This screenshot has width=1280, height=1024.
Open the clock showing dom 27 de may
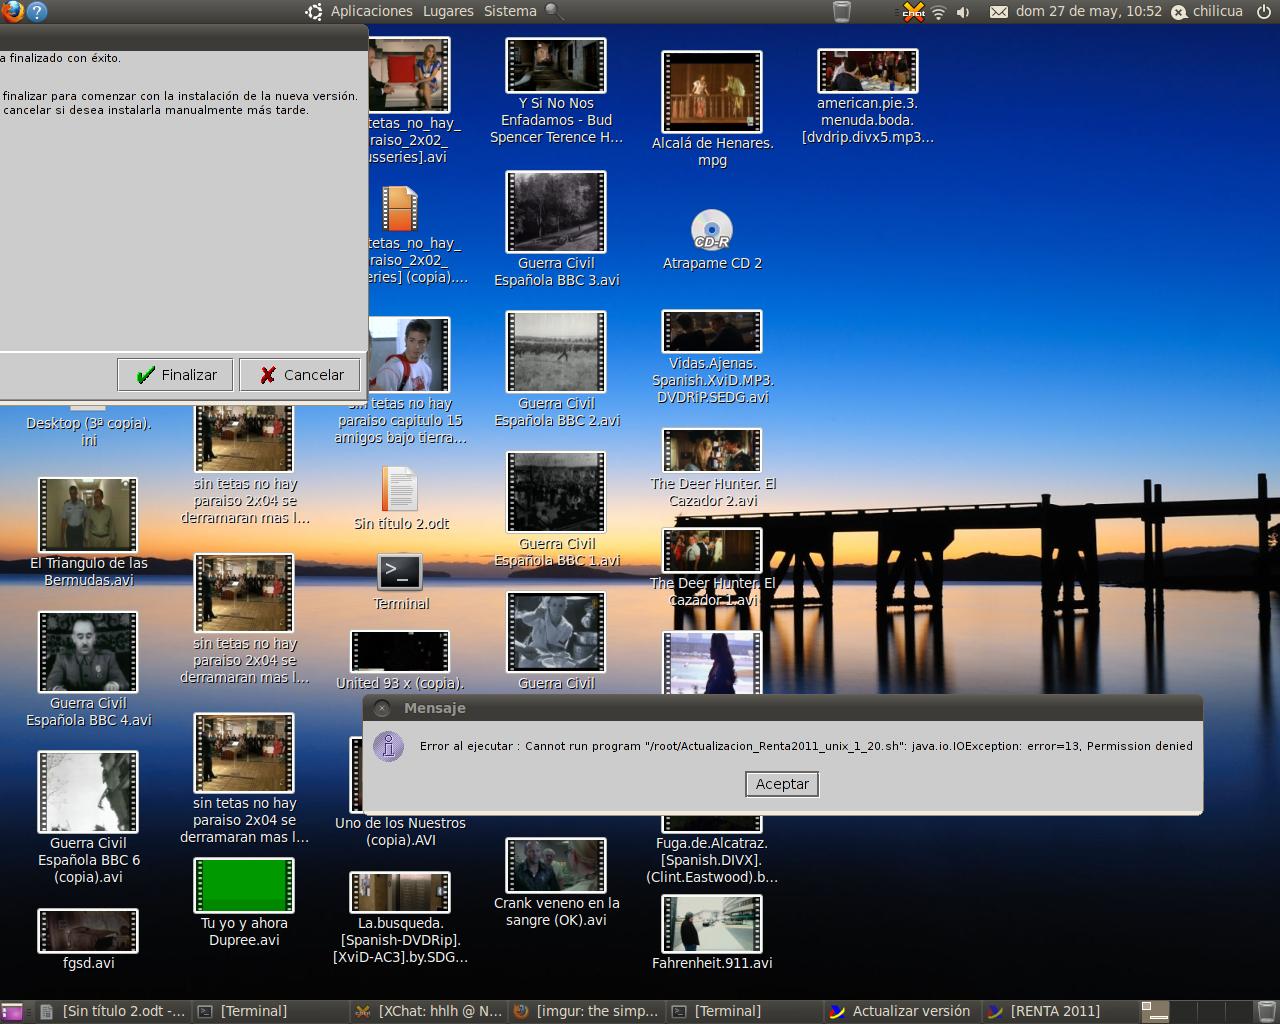coord(1089,11)
